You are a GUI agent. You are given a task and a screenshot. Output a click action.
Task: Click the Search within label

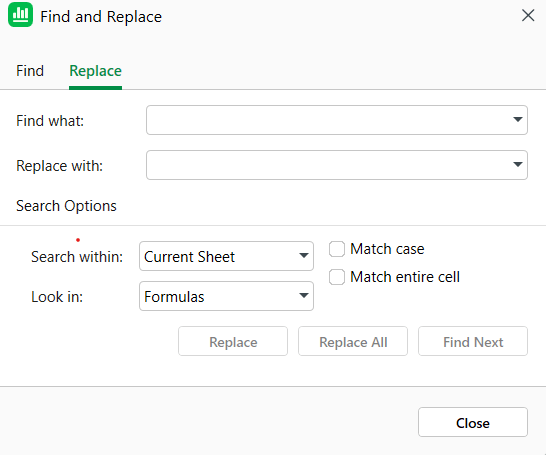click(77, 257)
